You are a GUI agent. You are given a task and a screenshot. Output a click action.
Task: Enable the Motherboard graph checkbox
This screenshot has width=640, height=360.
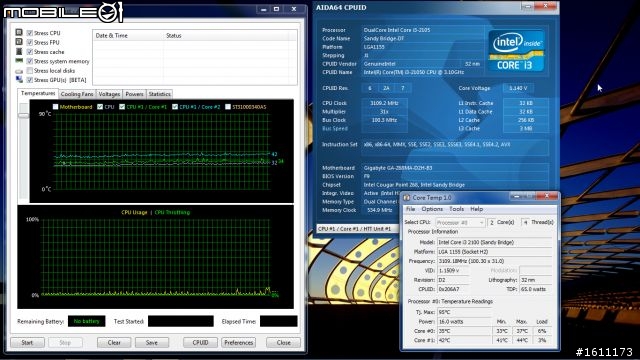[x=56, y=107]
